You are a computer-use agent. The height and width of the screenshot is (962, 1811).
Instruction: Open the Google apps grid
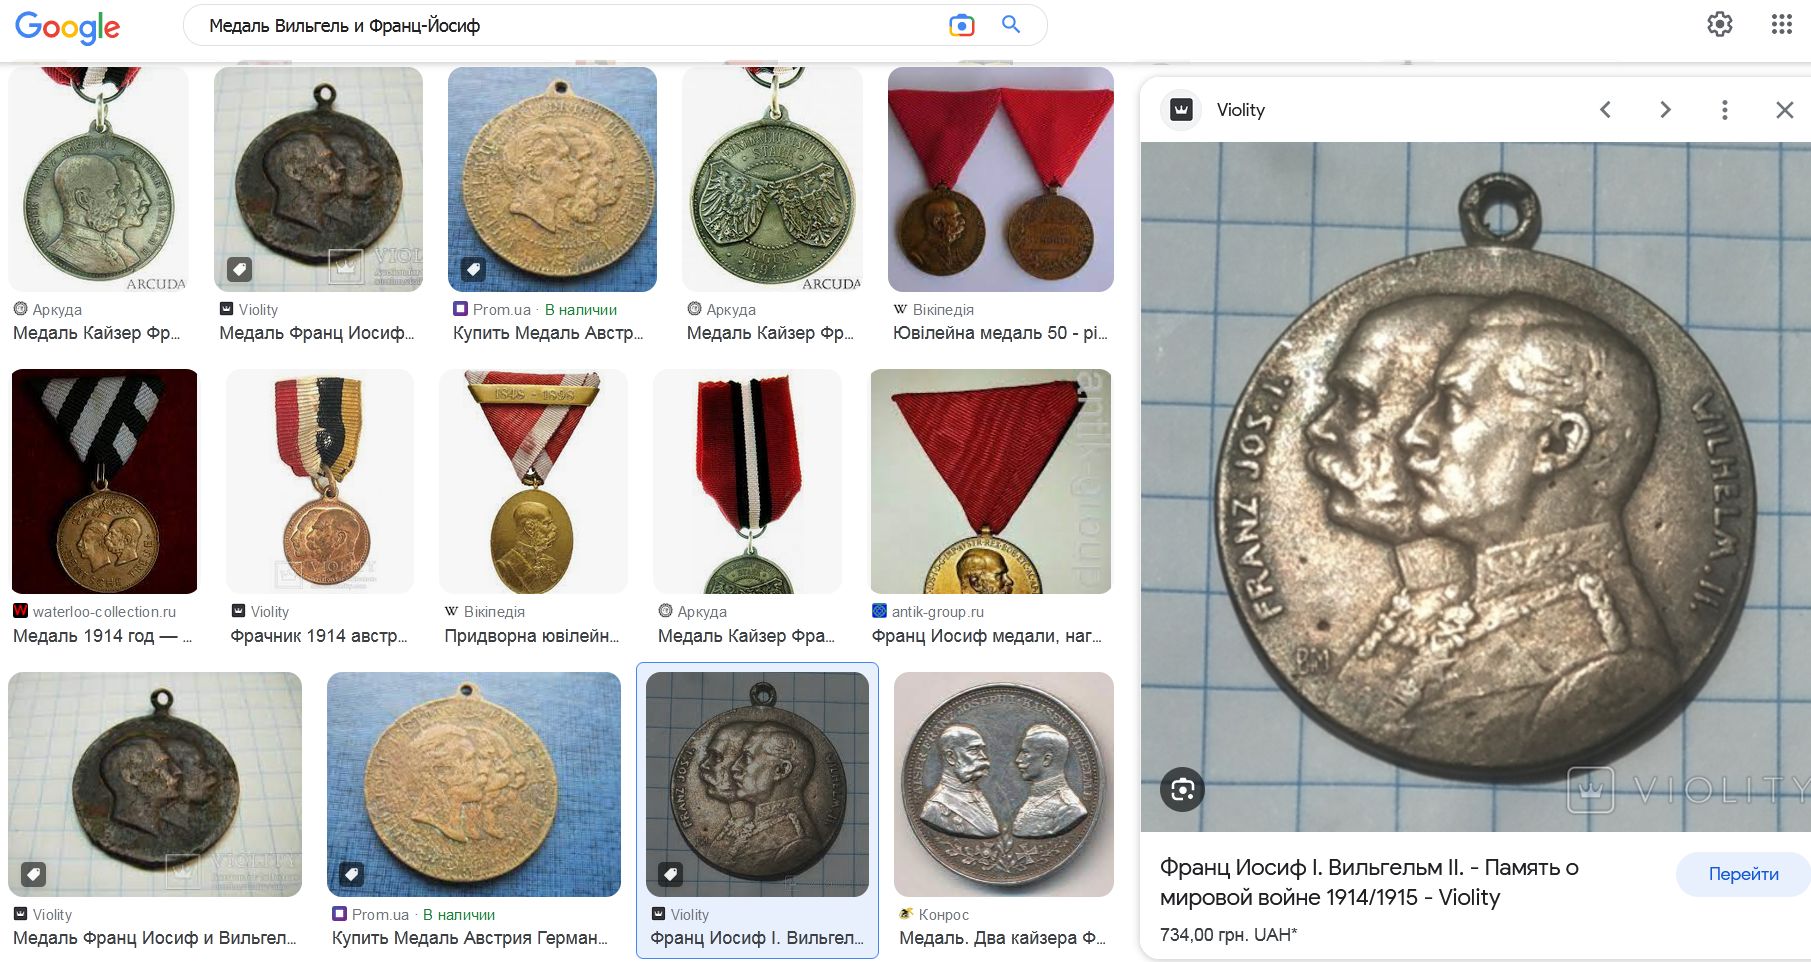point(1781,24)
